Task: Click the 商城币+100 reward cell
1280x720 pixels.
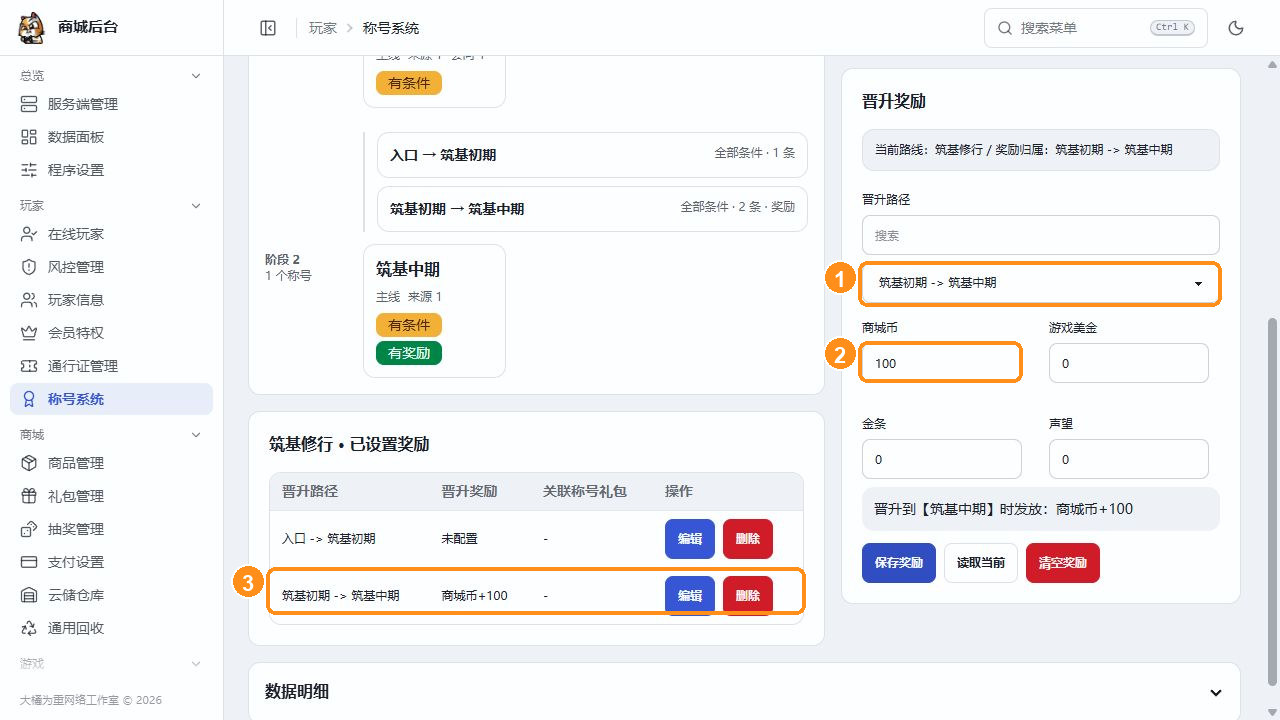Action: (x=474, y=595)
